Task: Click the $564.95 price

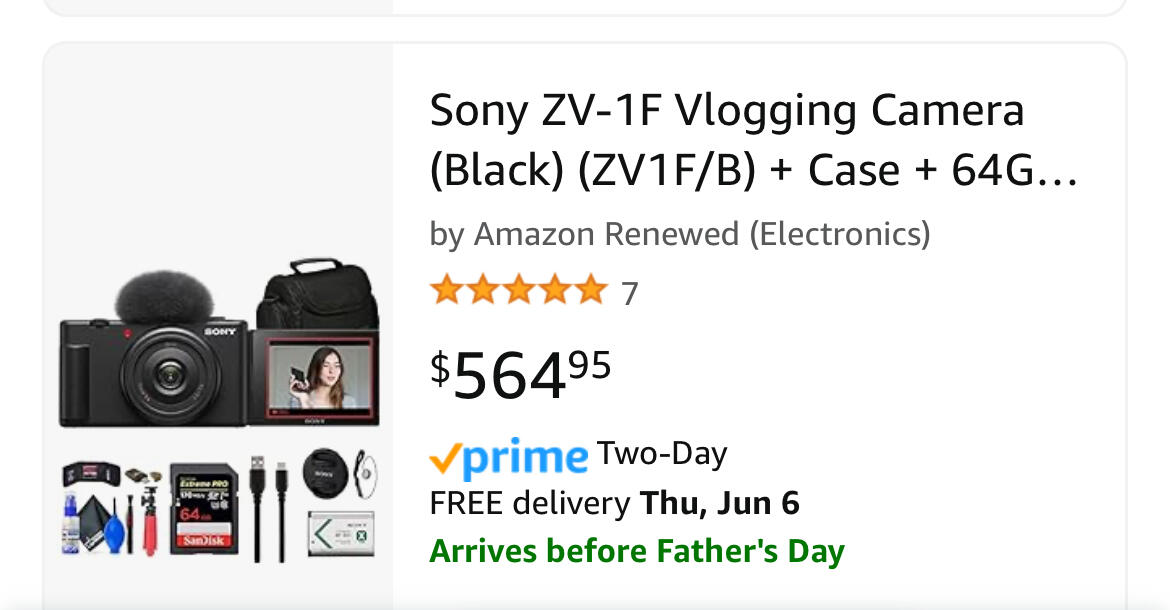Action: pyautogui.click(x=521, y=374)
